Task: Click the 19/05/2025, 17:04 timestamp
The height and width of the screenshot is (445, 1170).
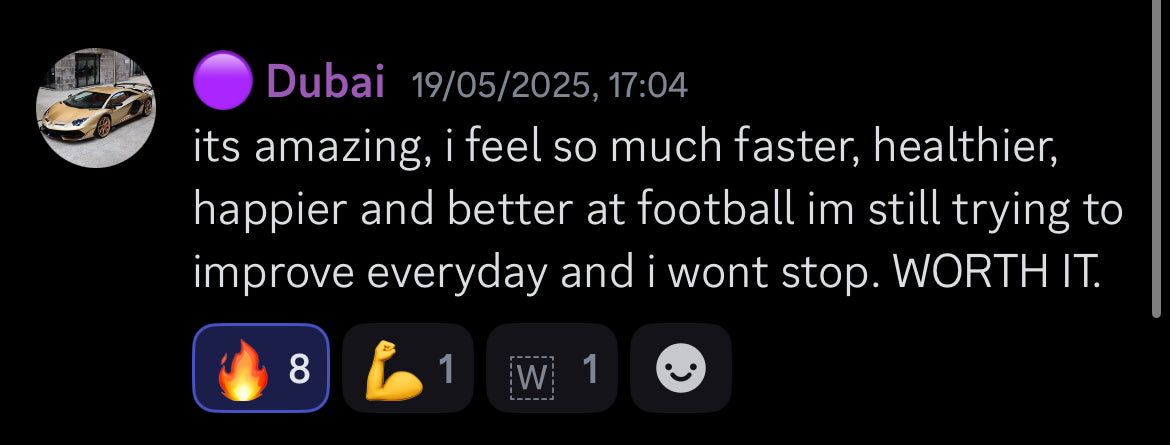Action: [549, 85]
